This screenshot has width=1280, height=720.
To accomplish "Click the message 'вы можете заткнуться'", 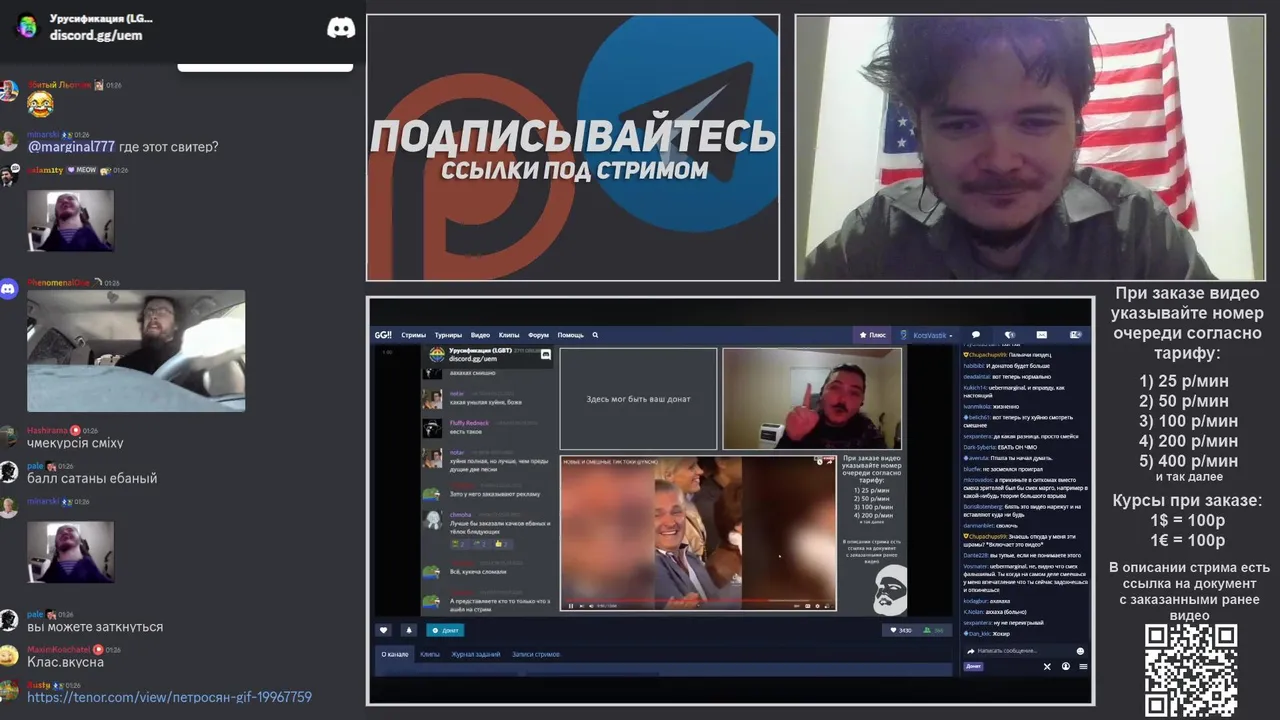I will point(95,627).
